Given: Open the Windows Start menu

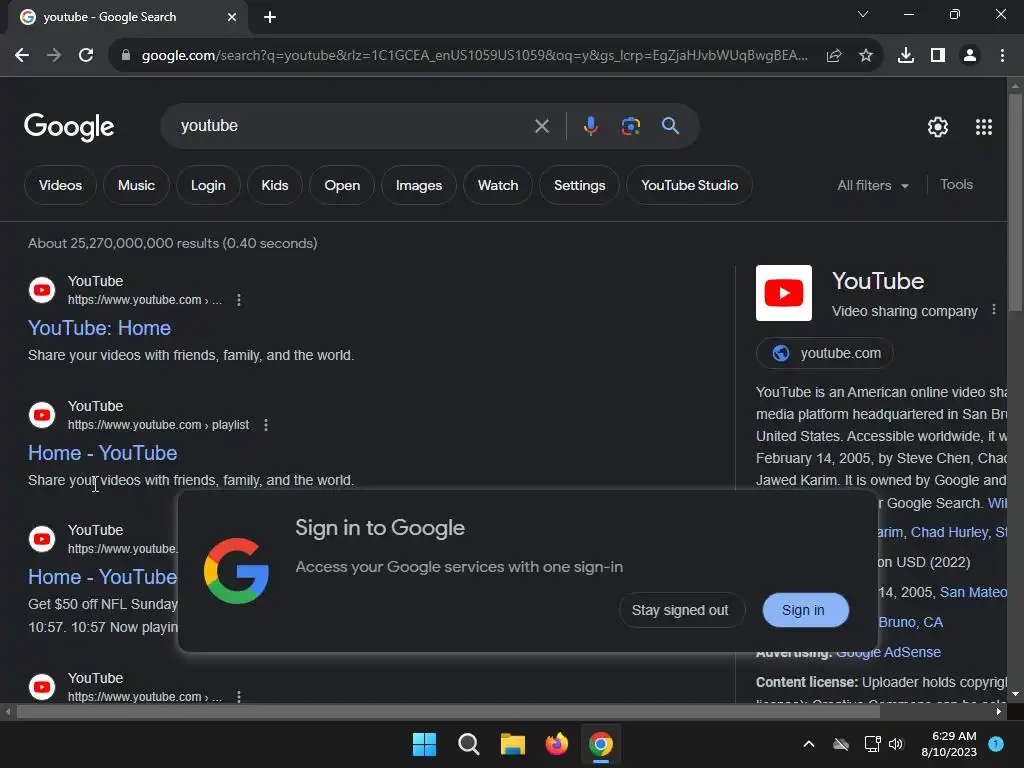Looking at the screenshot, I should click(x=424, y=744).
